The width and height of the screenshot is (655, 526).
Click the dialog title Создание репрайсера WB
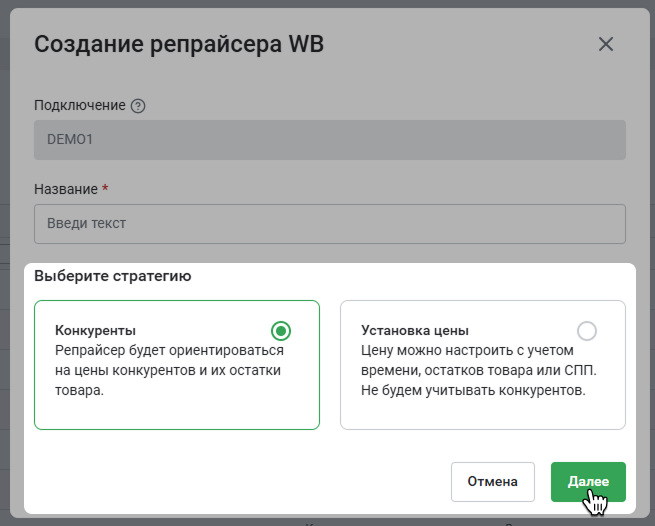[179, 44]
